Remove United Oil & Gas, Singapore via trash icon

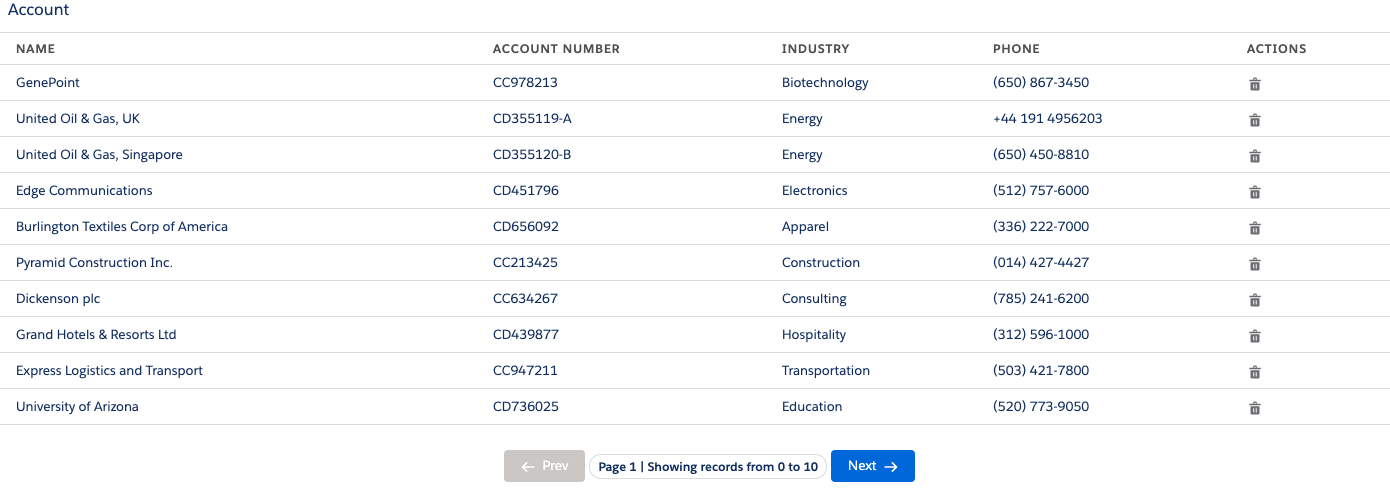point(1255,156)
